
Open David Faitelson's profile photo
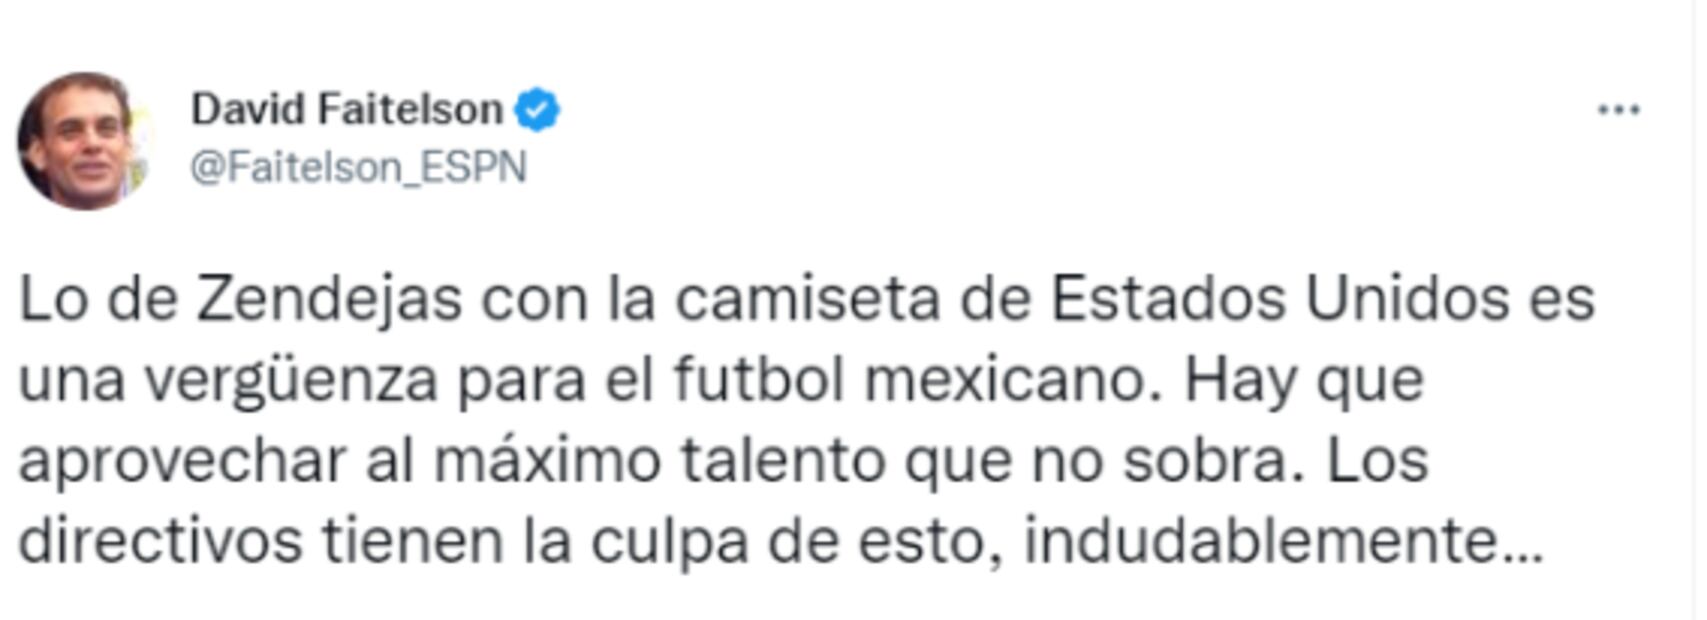(82, 140)
